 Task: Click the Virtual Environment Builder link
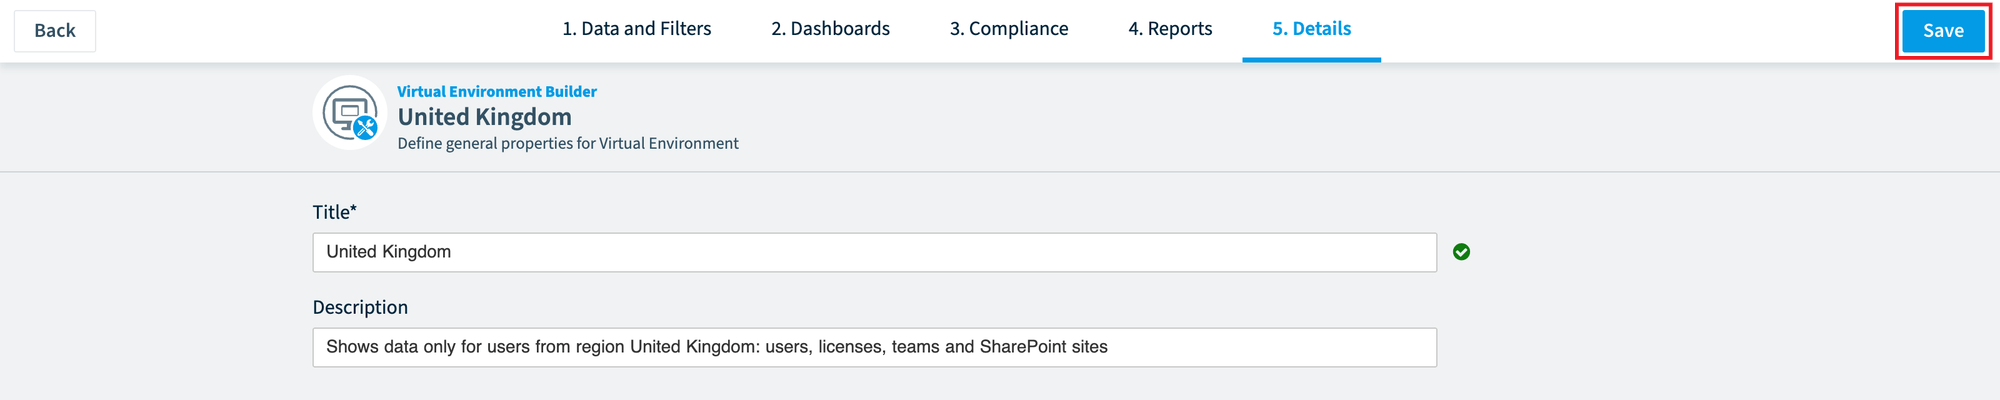click(x=497, y=91)
